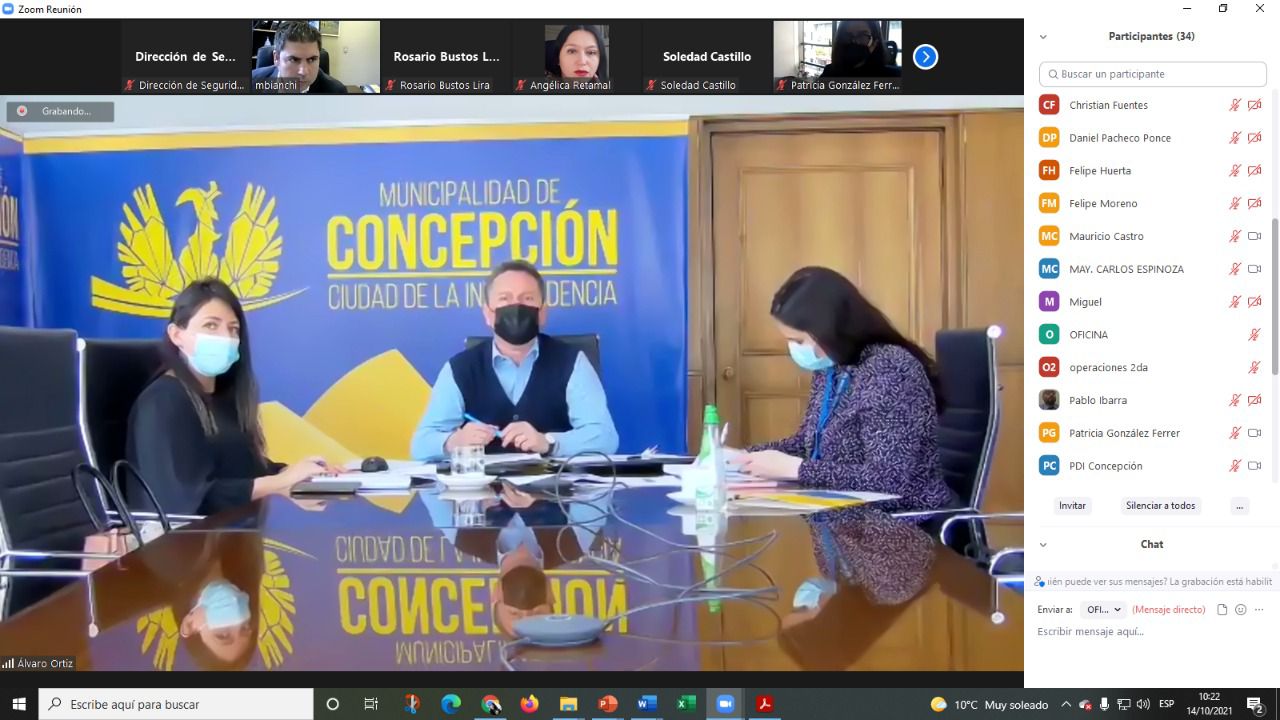Click Silenciar a todos button

click(1160, 506)
